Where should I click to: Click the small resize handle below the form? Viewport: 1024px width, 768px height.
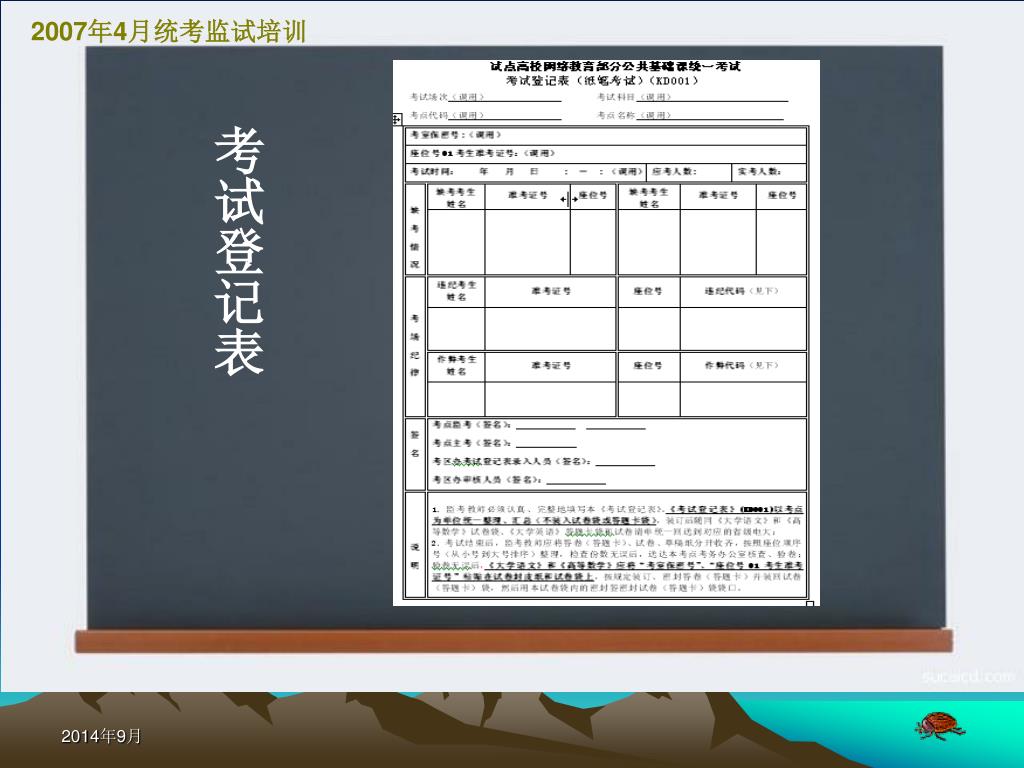[810, 604]
